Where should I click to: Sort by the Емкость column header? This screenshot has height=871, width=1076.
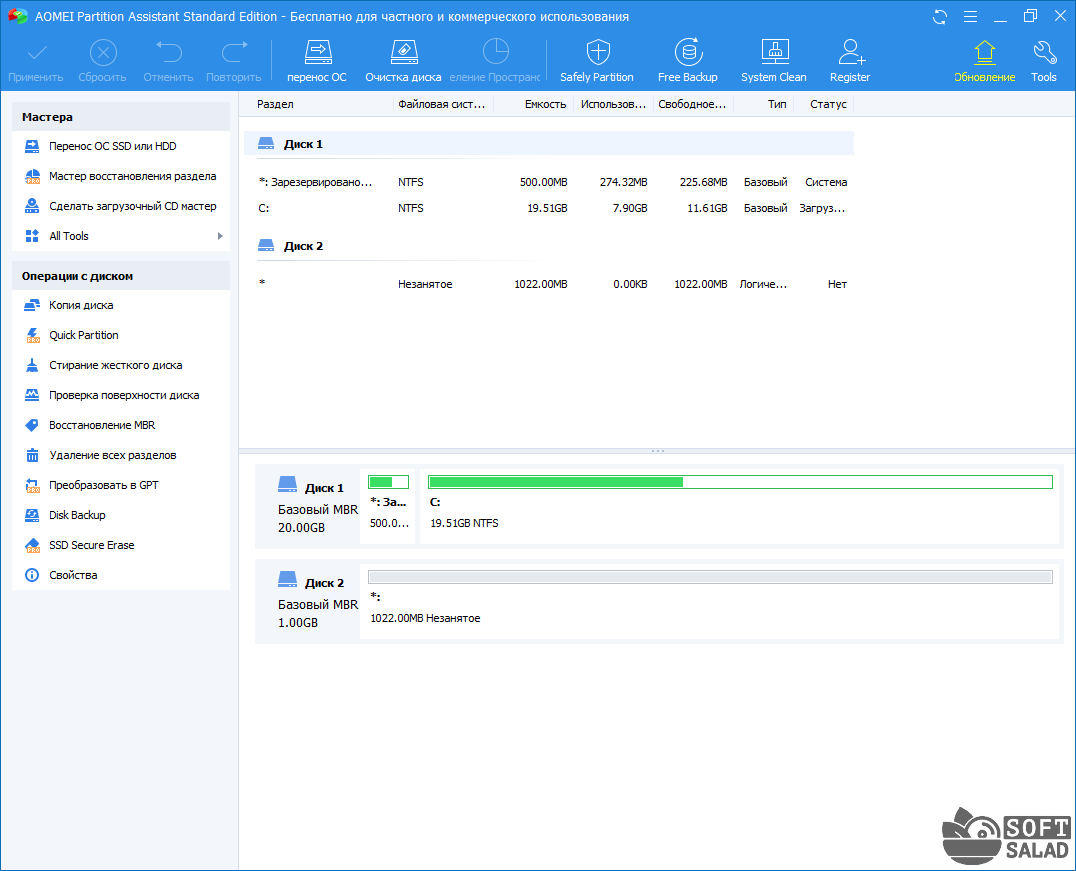545,104
